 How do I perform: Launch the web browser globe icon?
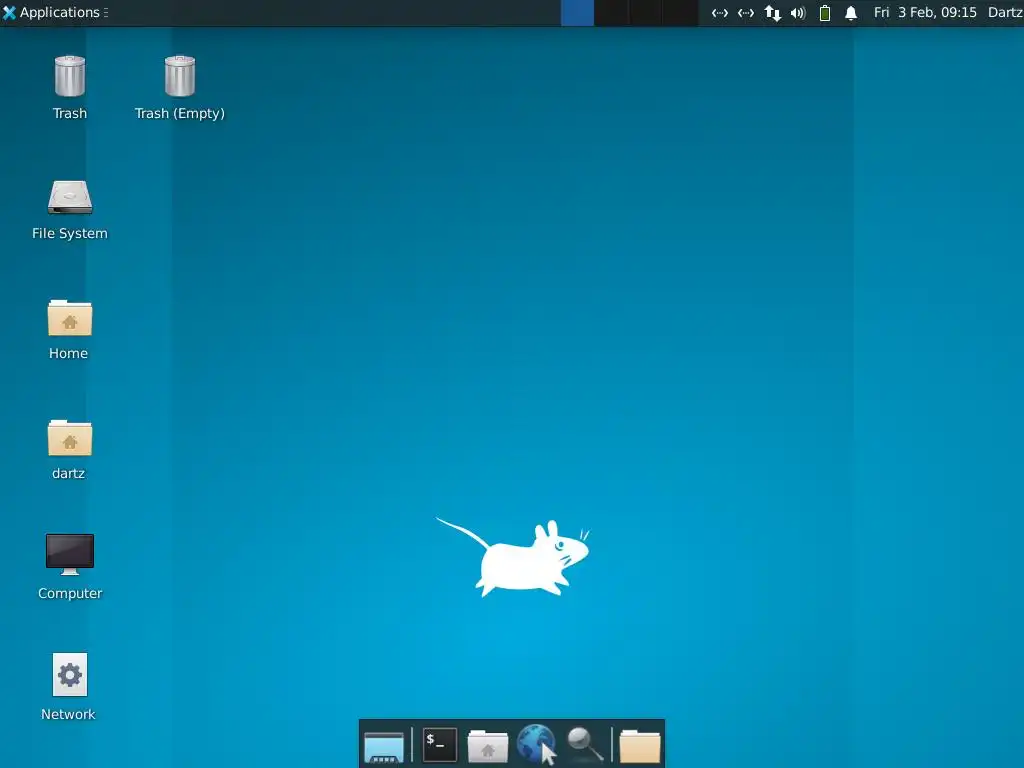click(536, 744)
